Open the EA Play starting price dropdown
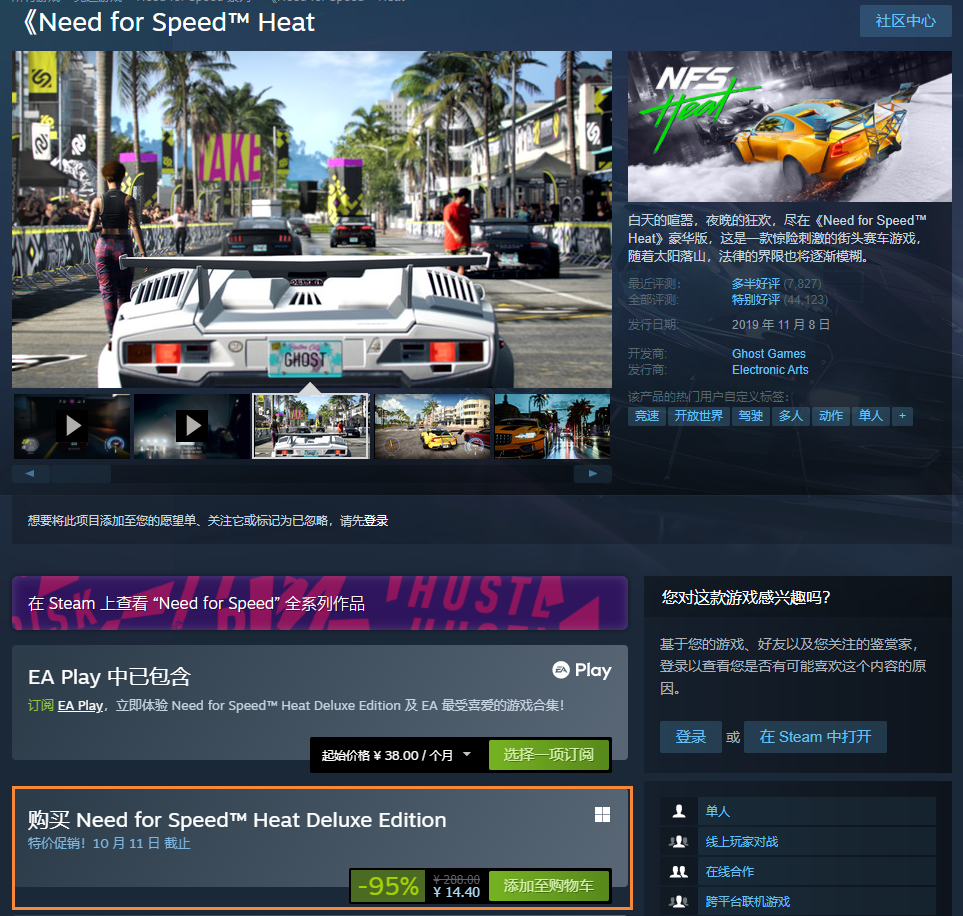 pos(396,755)
